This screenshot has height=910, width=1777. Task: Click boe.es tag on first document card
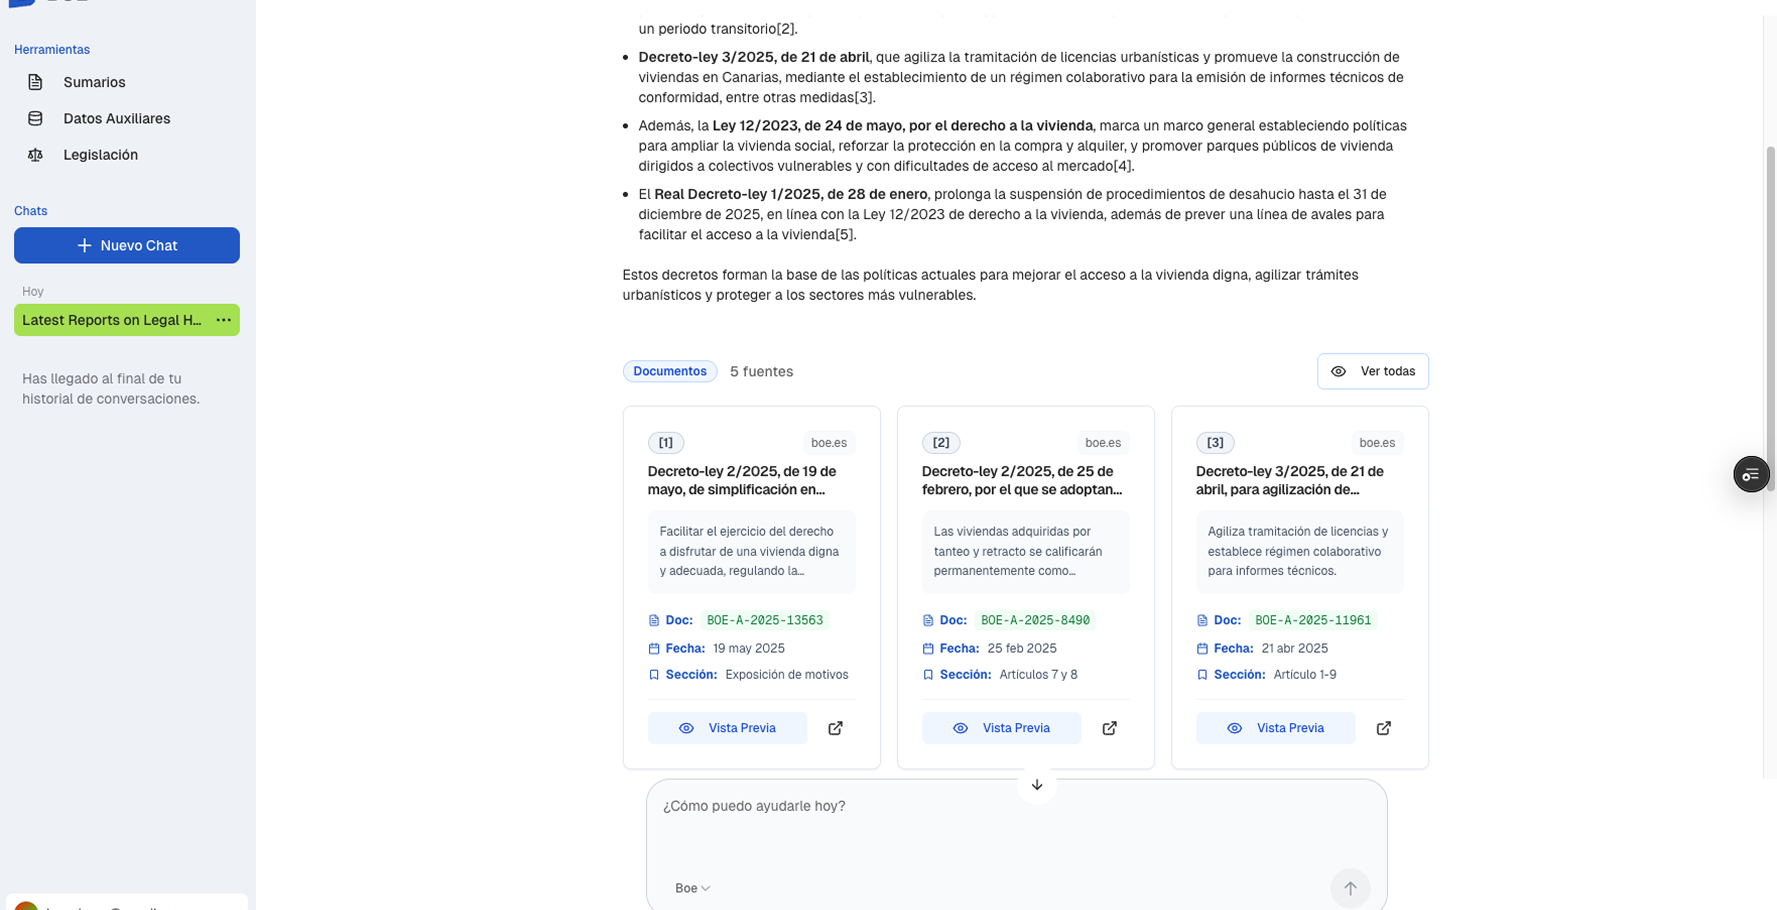tap(829, 442)
